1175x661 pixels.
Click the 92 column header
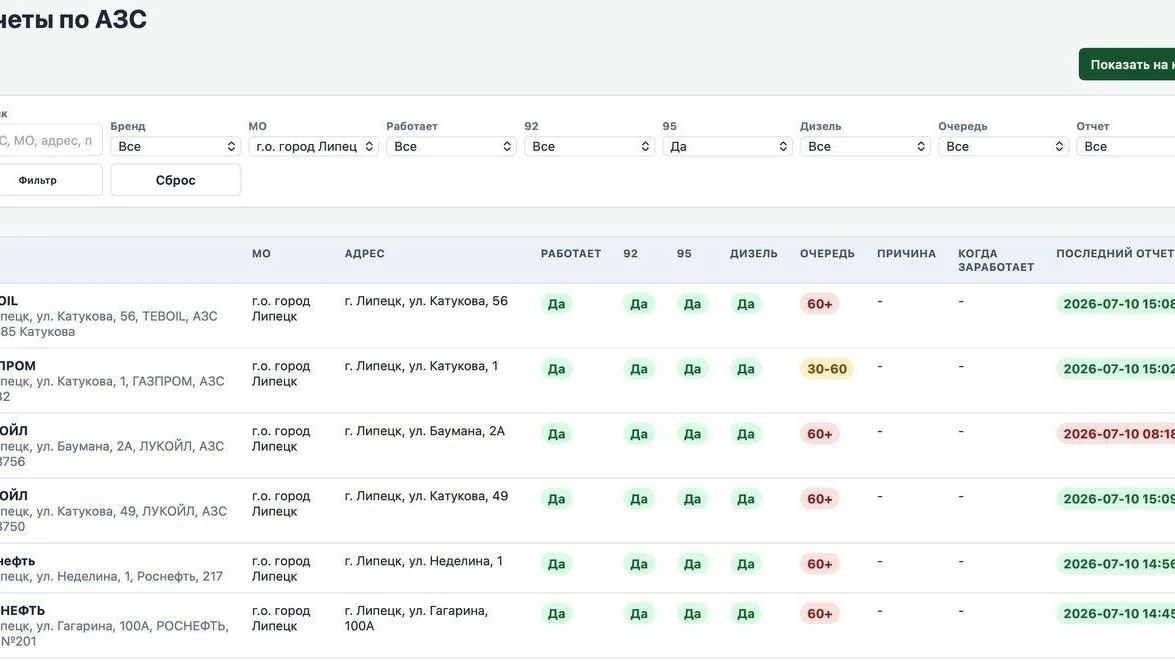[x=630, y=253]
